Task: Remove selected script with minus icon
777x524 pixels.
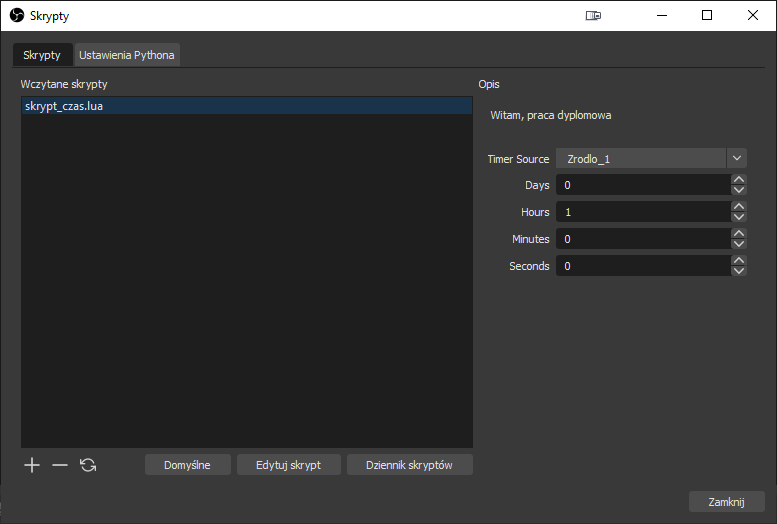Action: tap(60, 465)
